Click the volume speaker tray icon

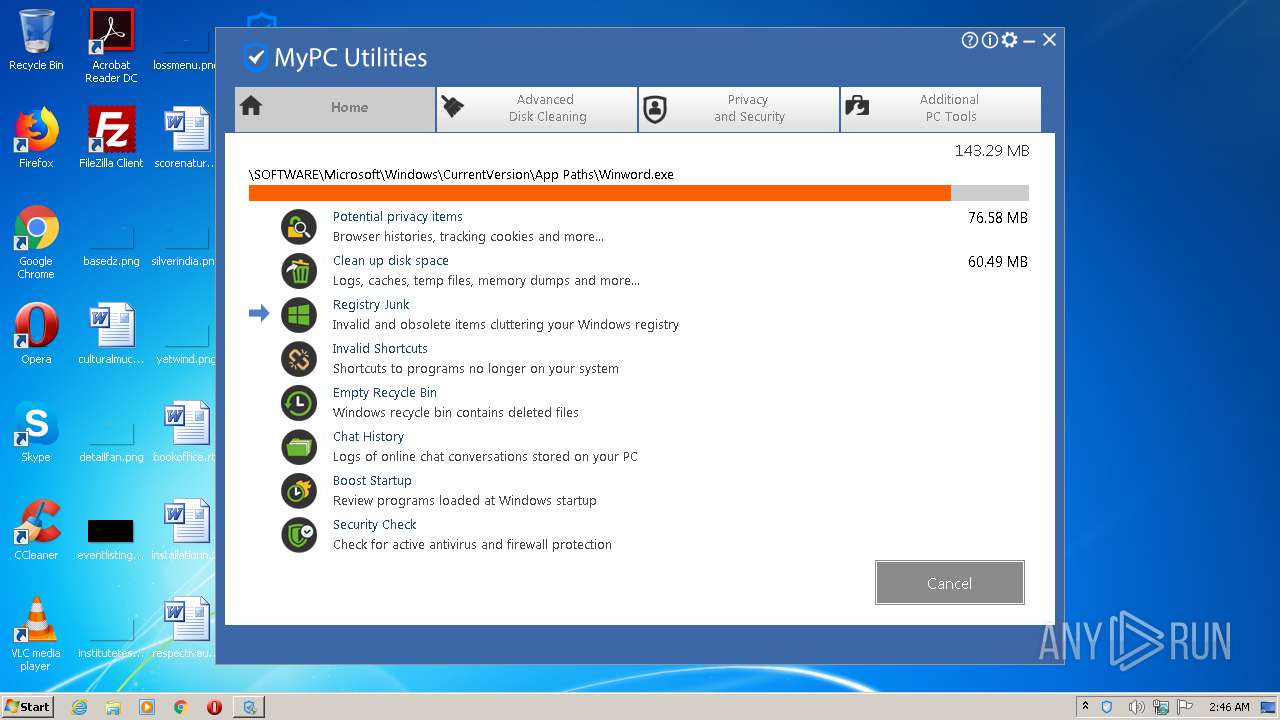coord(1136,707)
